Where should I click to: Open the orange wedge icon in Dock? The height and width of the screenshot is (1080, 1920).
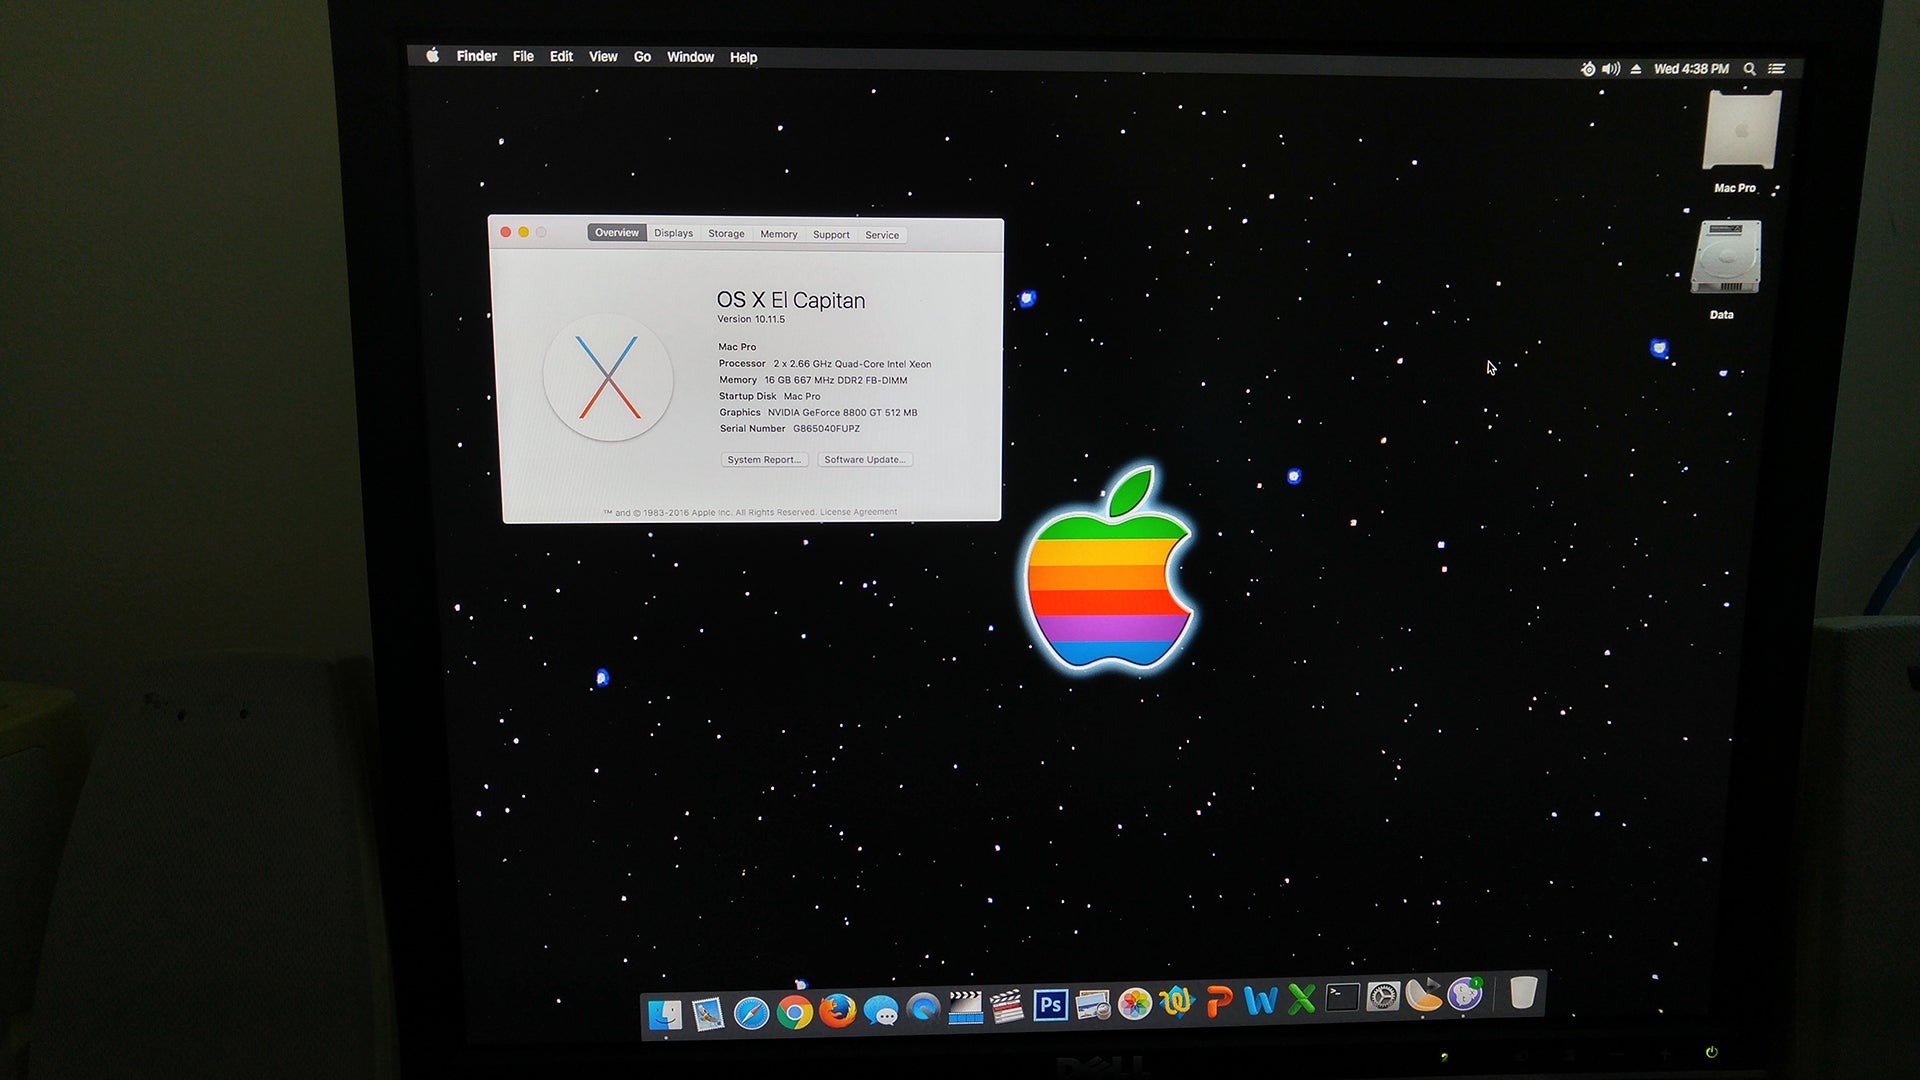[x=1424, y=994]
